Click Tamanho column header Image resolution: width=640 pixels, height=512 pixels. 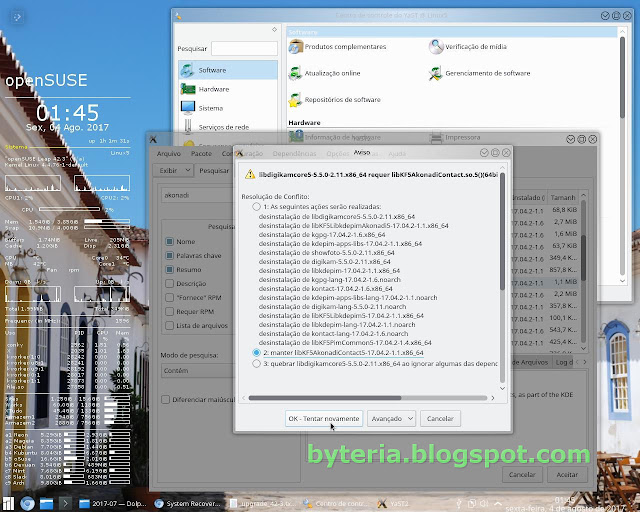tap(563, 197)
